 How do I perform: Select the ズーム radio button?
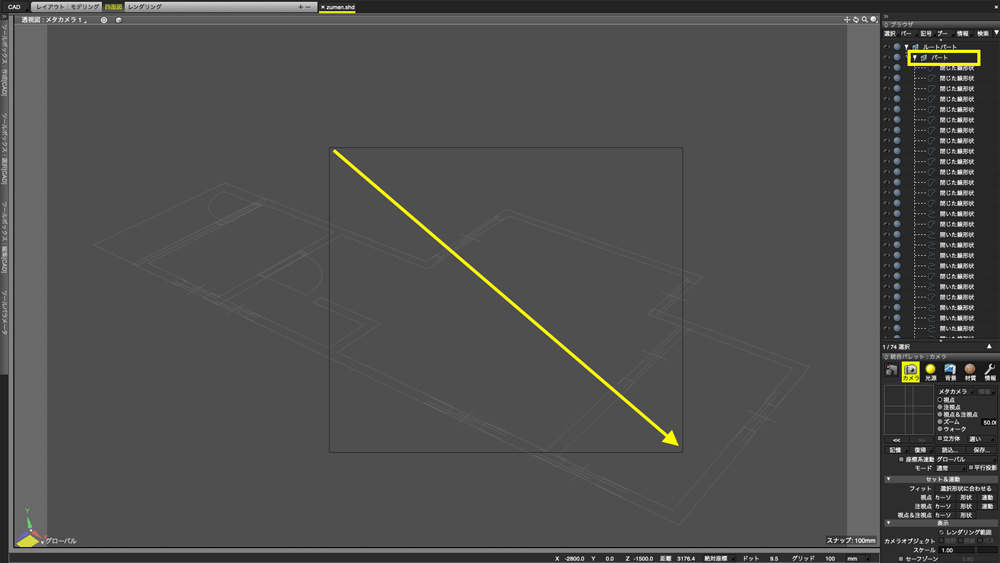[x=940, y=421]
